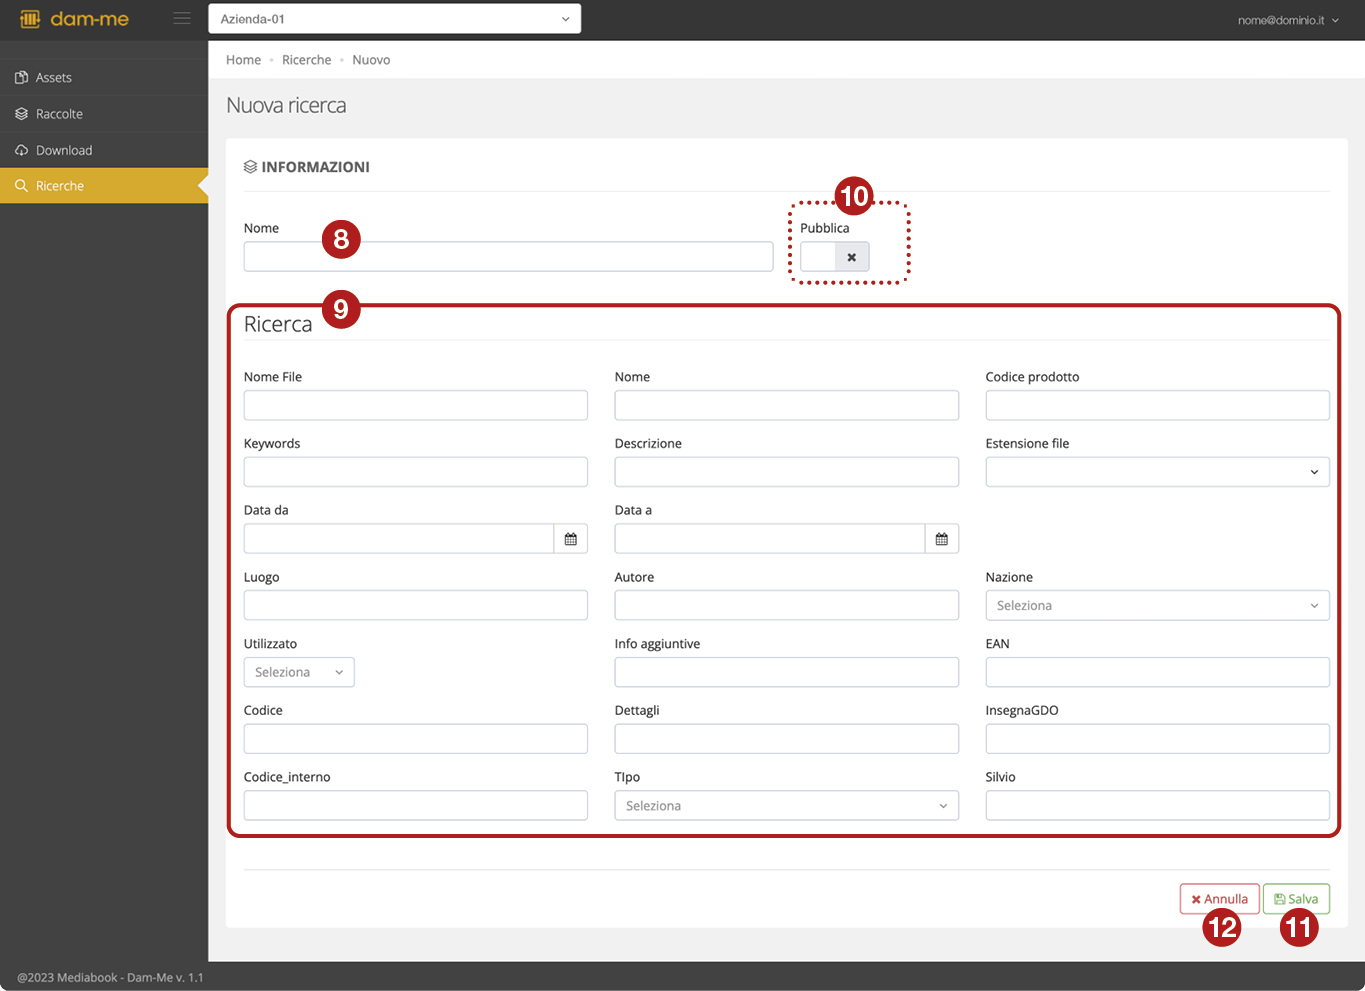Click the Annulla cancel button
The height and width of the screenshot is (991, 1365).
(1219, 899)
